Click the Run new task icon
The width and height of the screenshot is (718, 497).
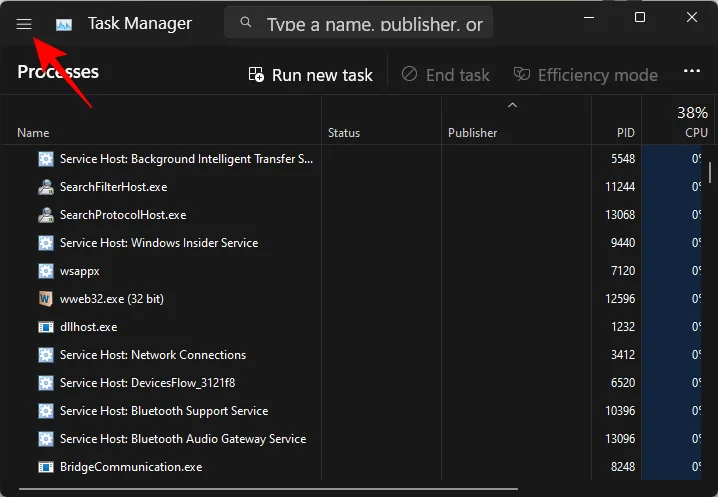(256, 74)
